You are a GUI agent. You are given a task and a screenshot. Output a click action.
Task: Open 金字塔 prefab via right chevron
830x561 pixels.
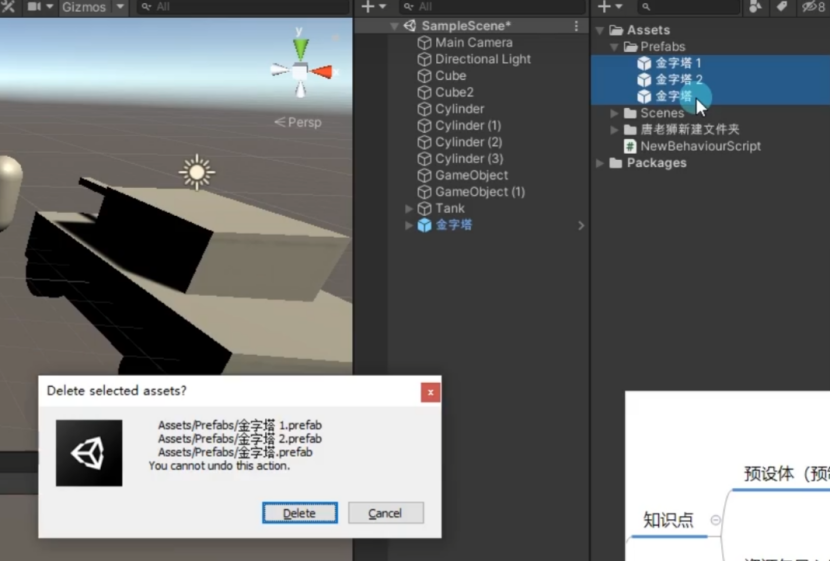click(x=581, y=226)
